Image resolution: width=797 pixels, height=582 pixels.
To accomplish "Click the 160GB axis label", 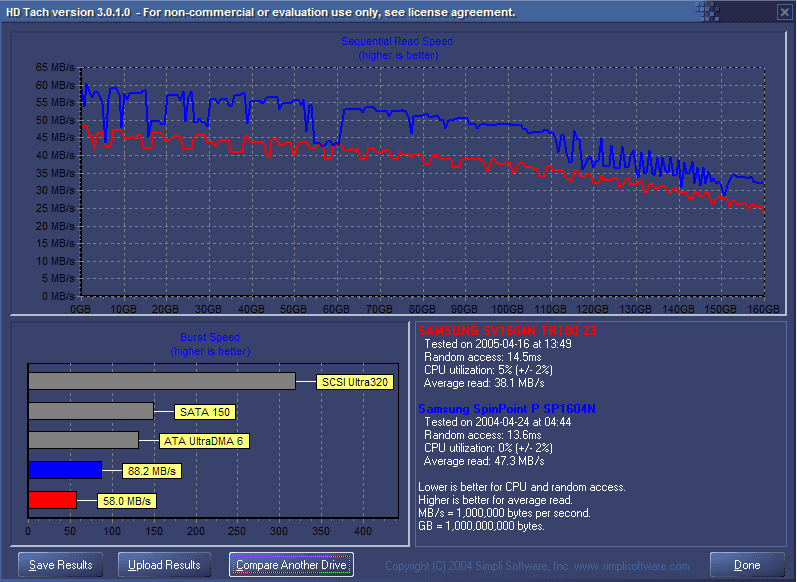I will (x=763, y=309).
